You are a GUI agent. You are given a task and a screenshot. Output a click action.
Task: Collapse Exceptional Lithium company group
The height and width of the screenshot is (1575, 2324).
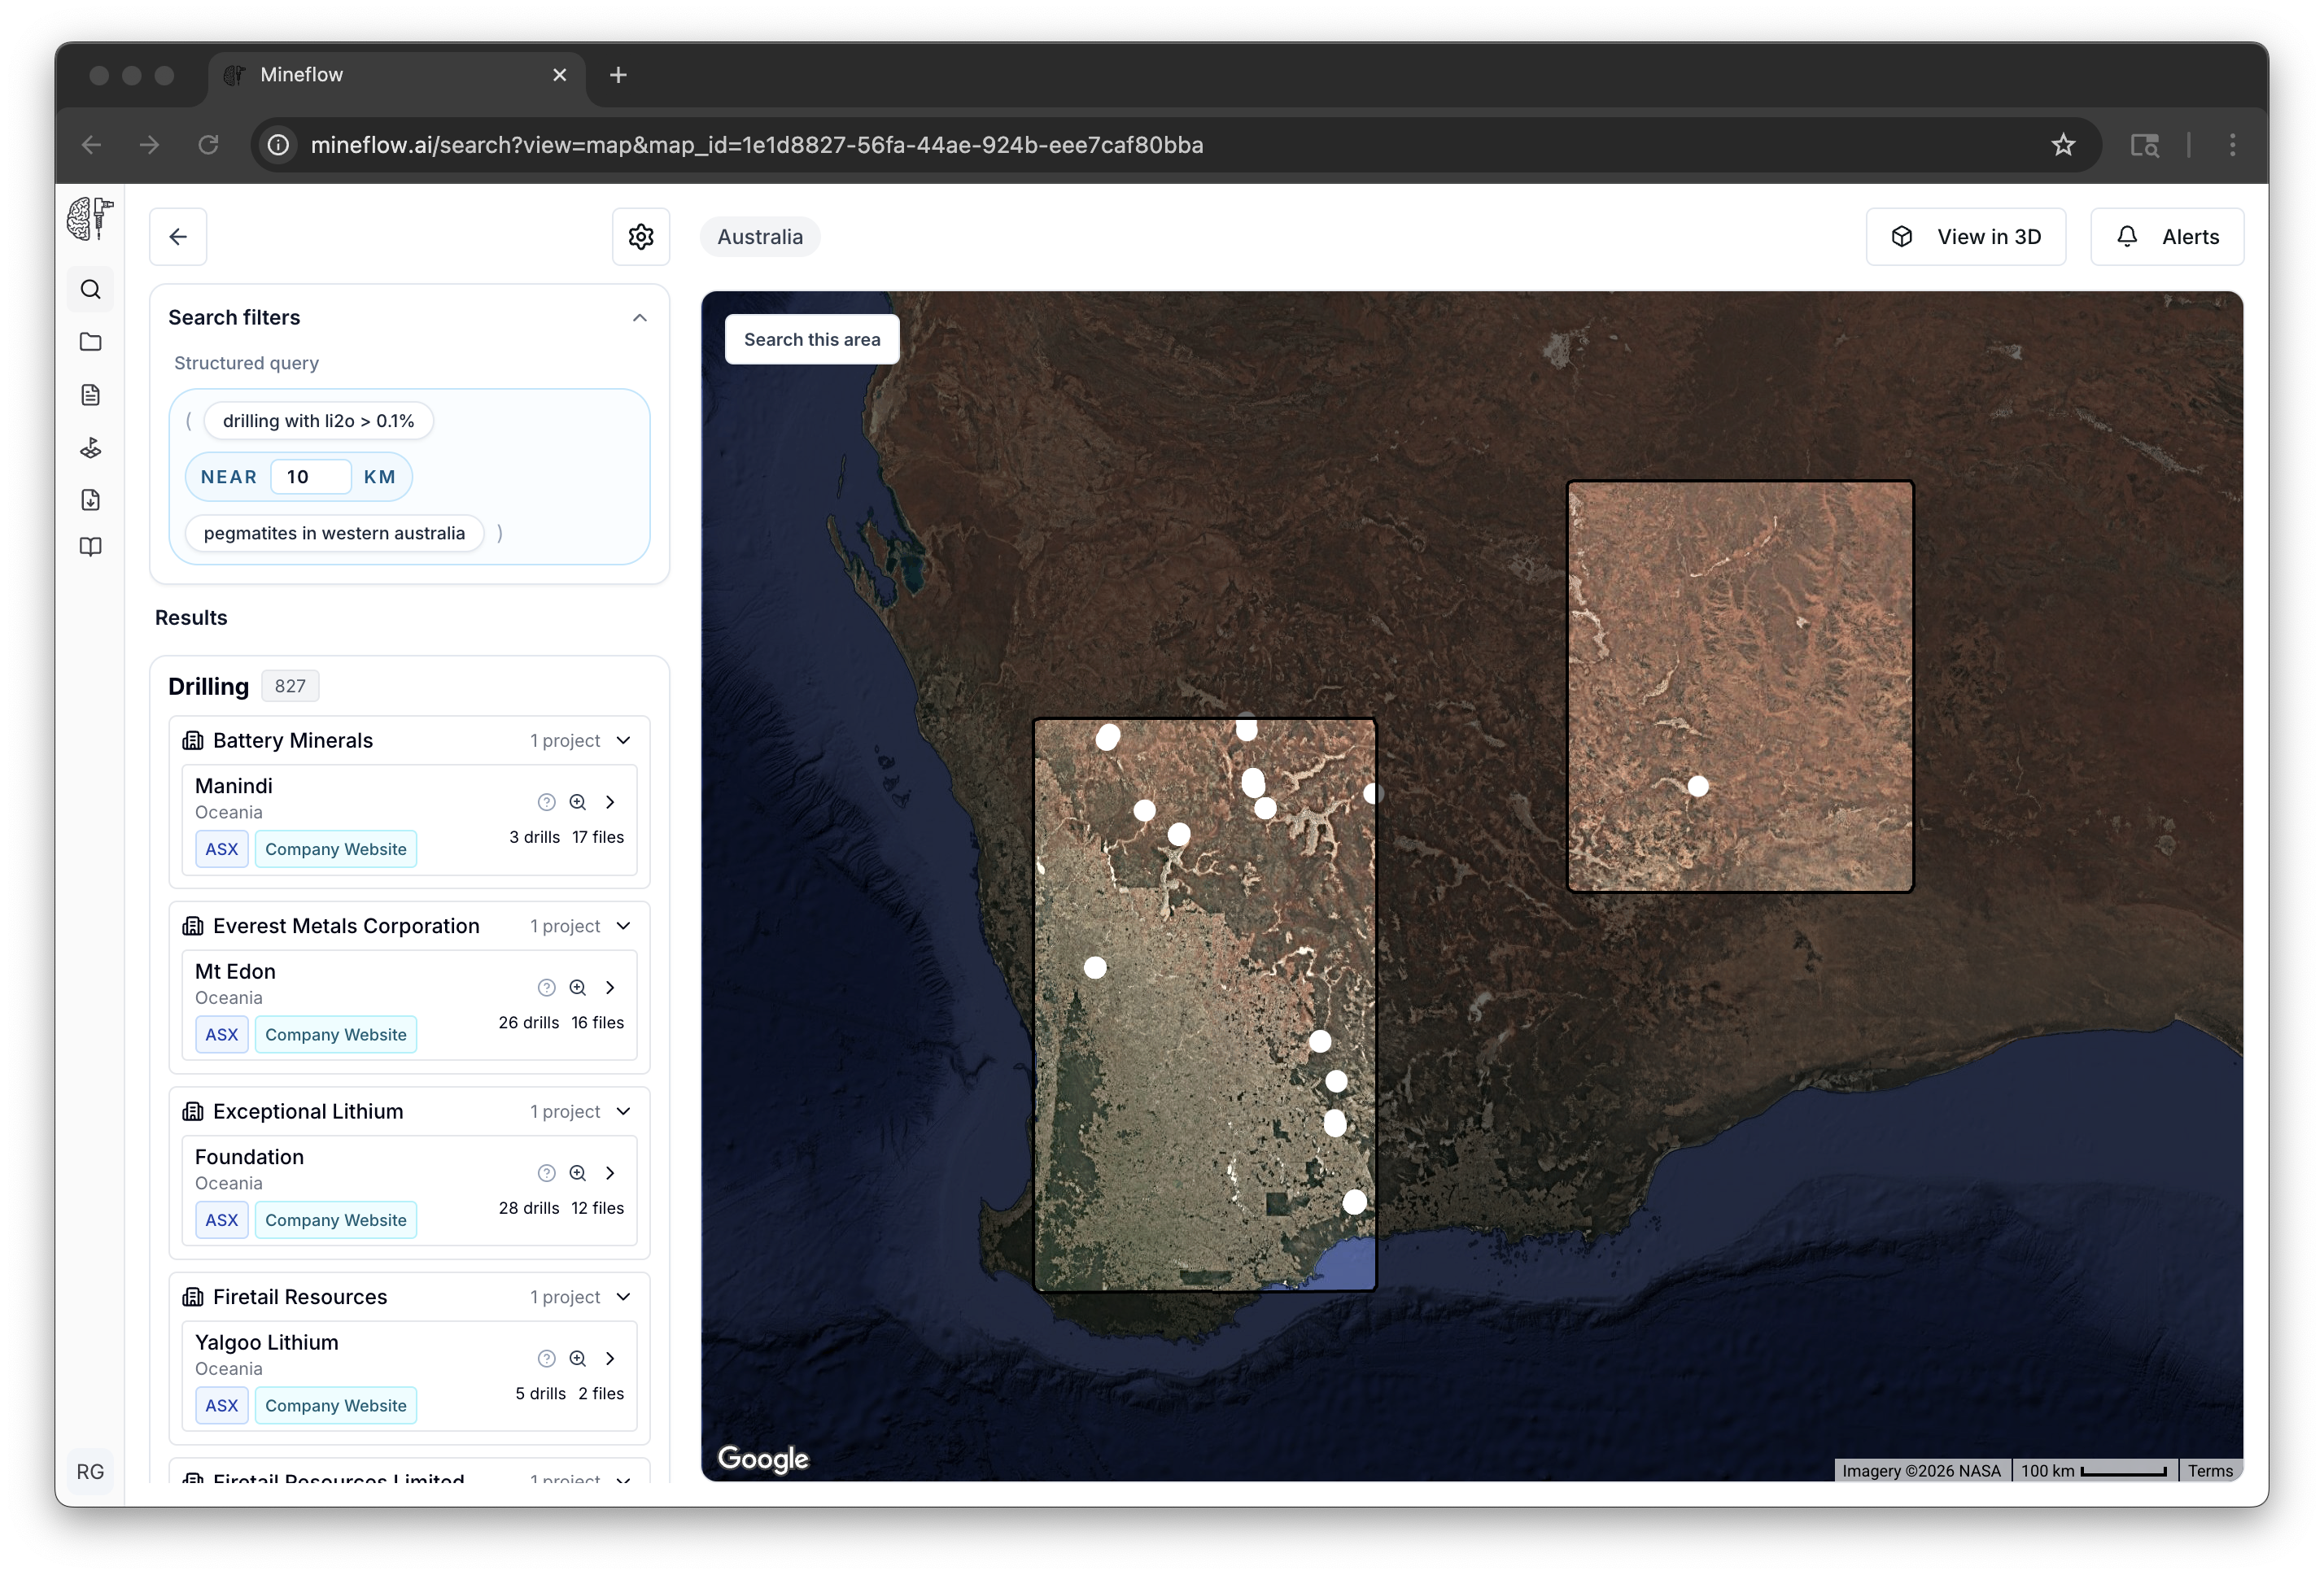point(624,1112)
